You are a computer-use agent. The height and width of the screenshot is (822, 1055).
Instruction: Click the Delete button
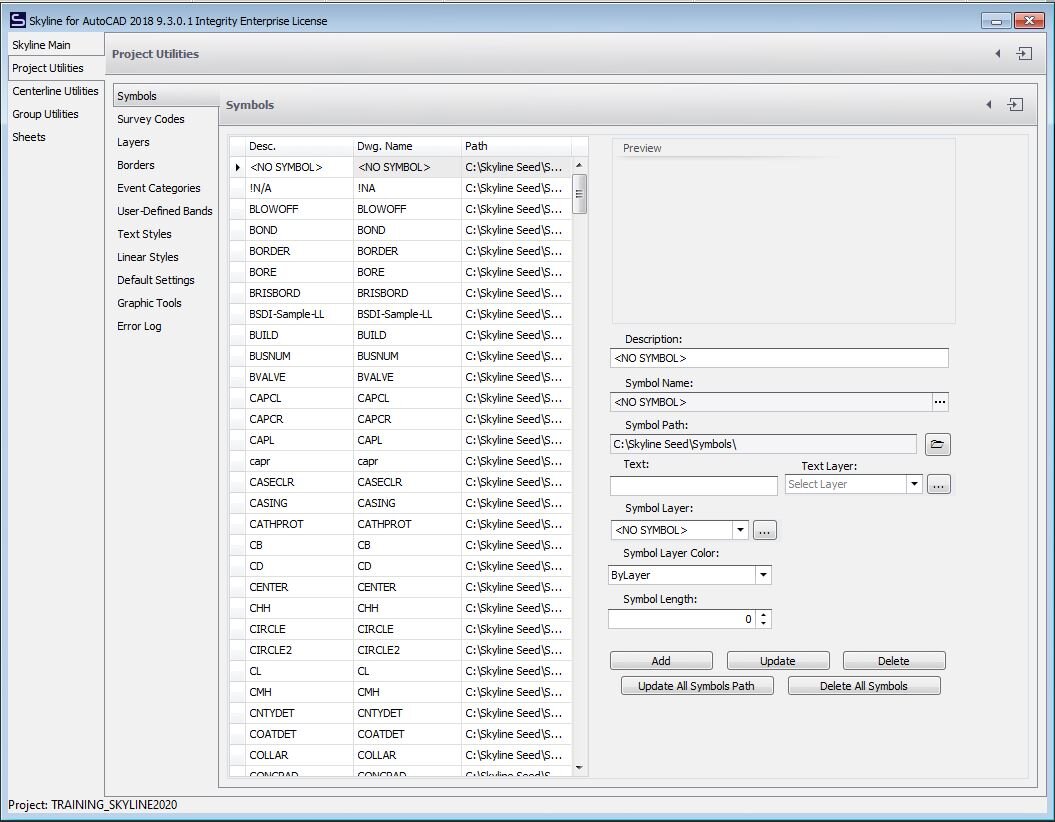(894, 661)
